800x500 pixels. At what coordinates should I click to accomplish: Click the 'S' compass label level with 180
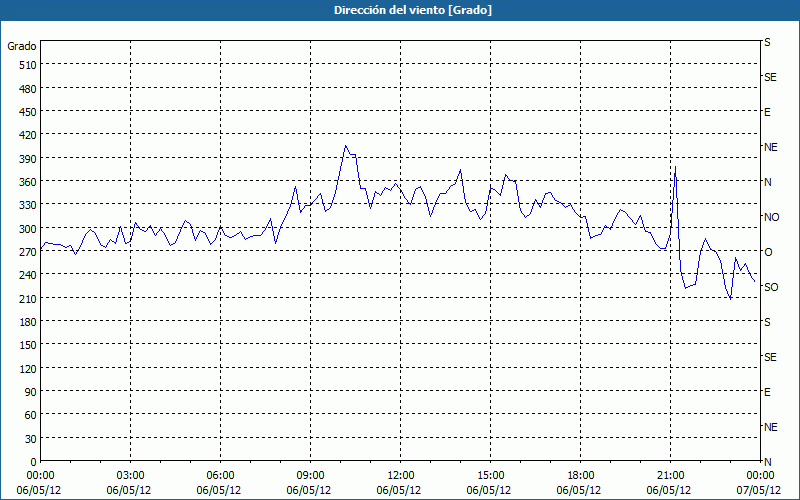tap(767, 322)
